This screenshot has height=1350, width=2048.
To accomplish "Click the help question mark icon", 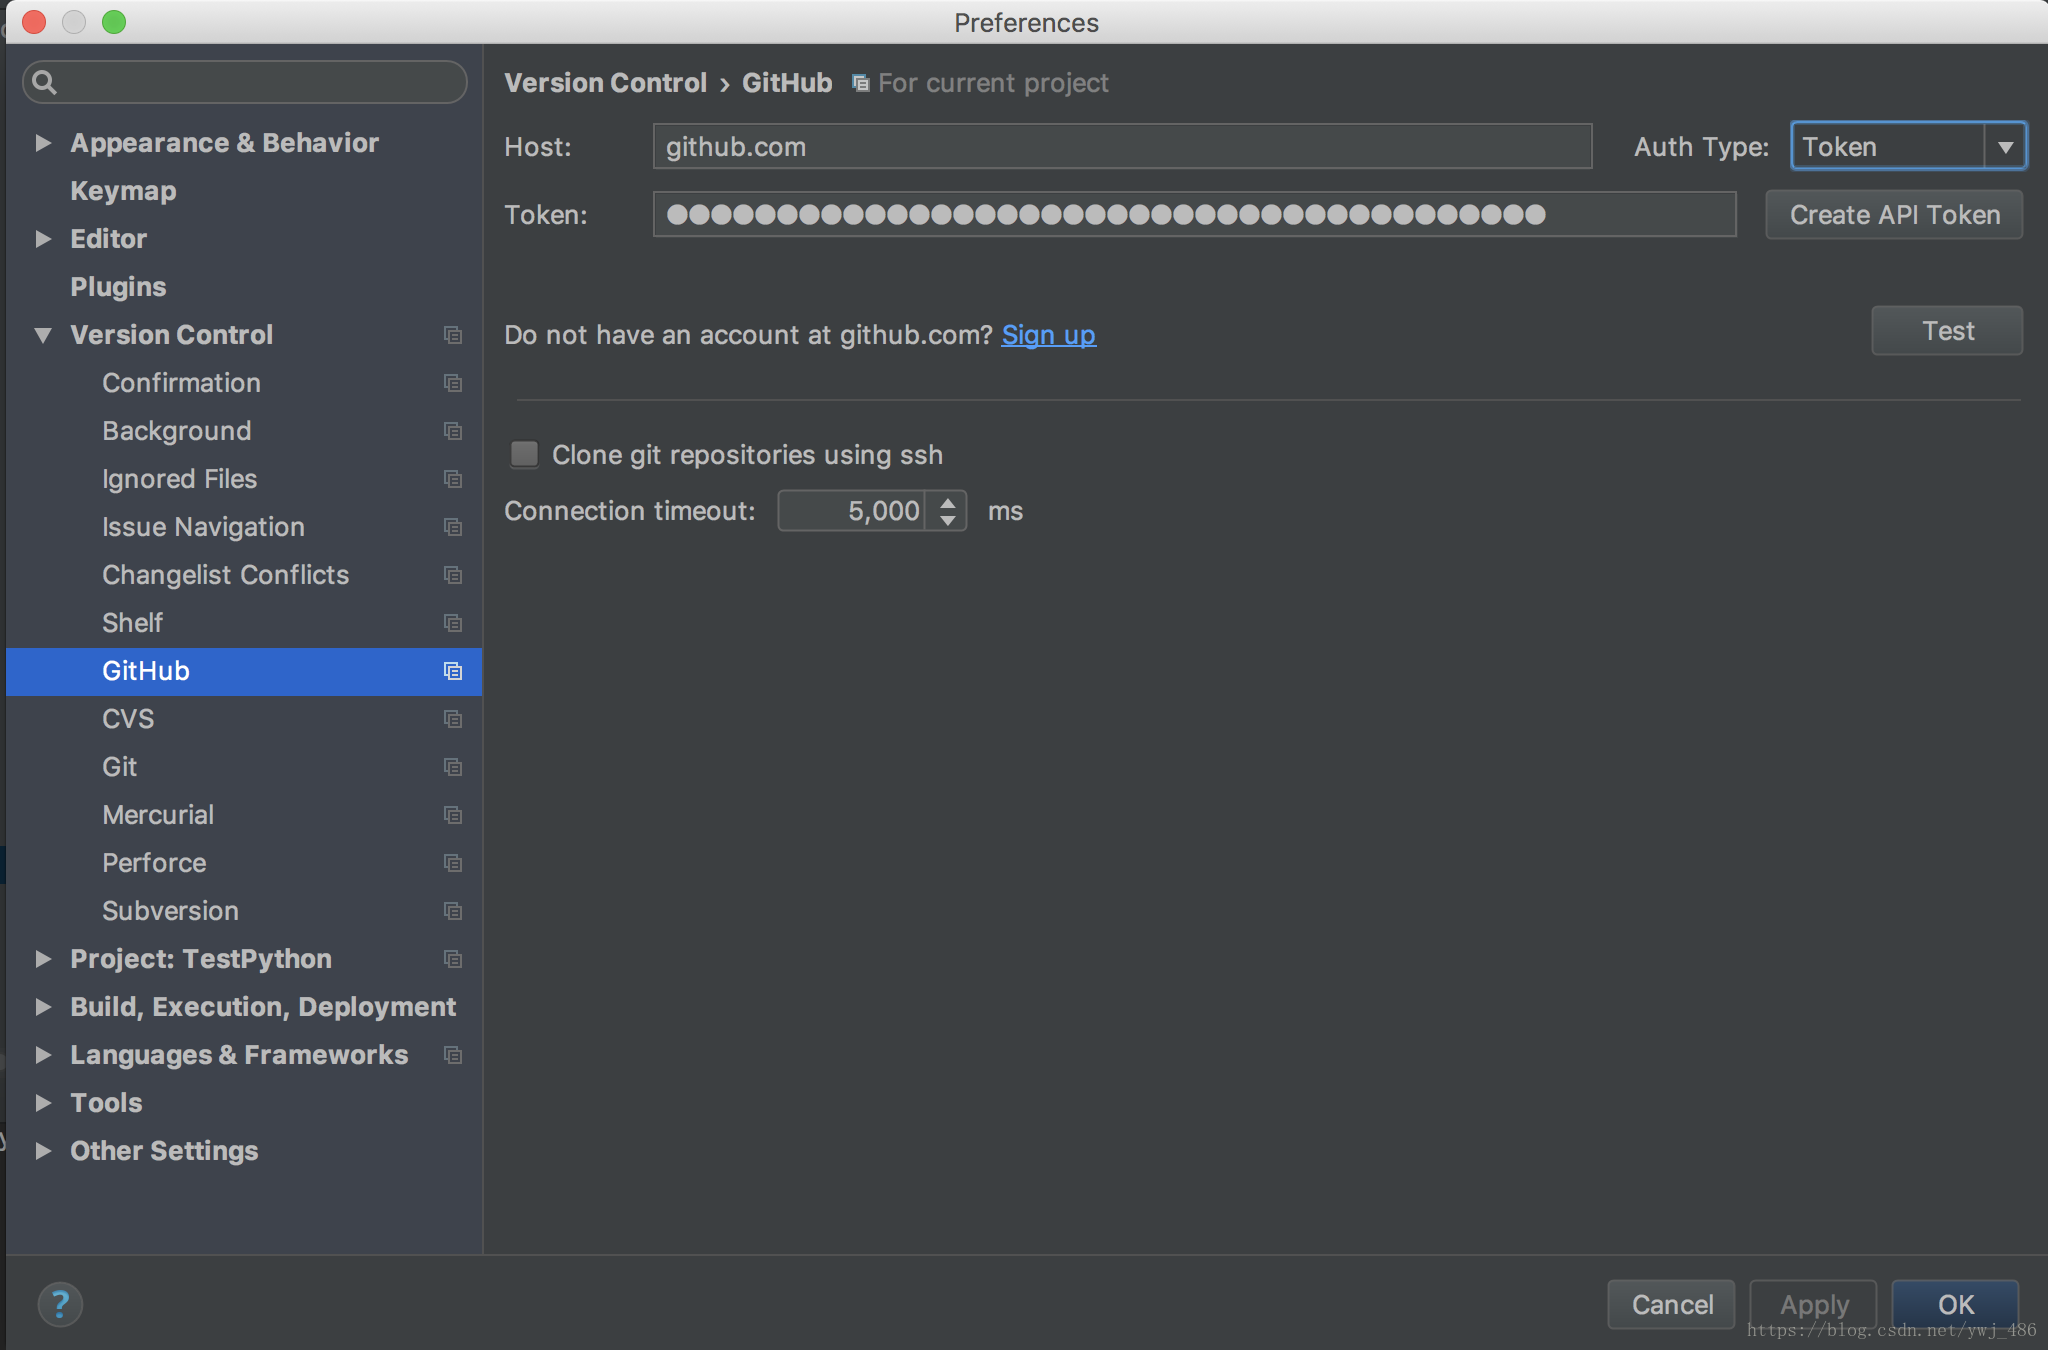I will tap(60, 1304).
